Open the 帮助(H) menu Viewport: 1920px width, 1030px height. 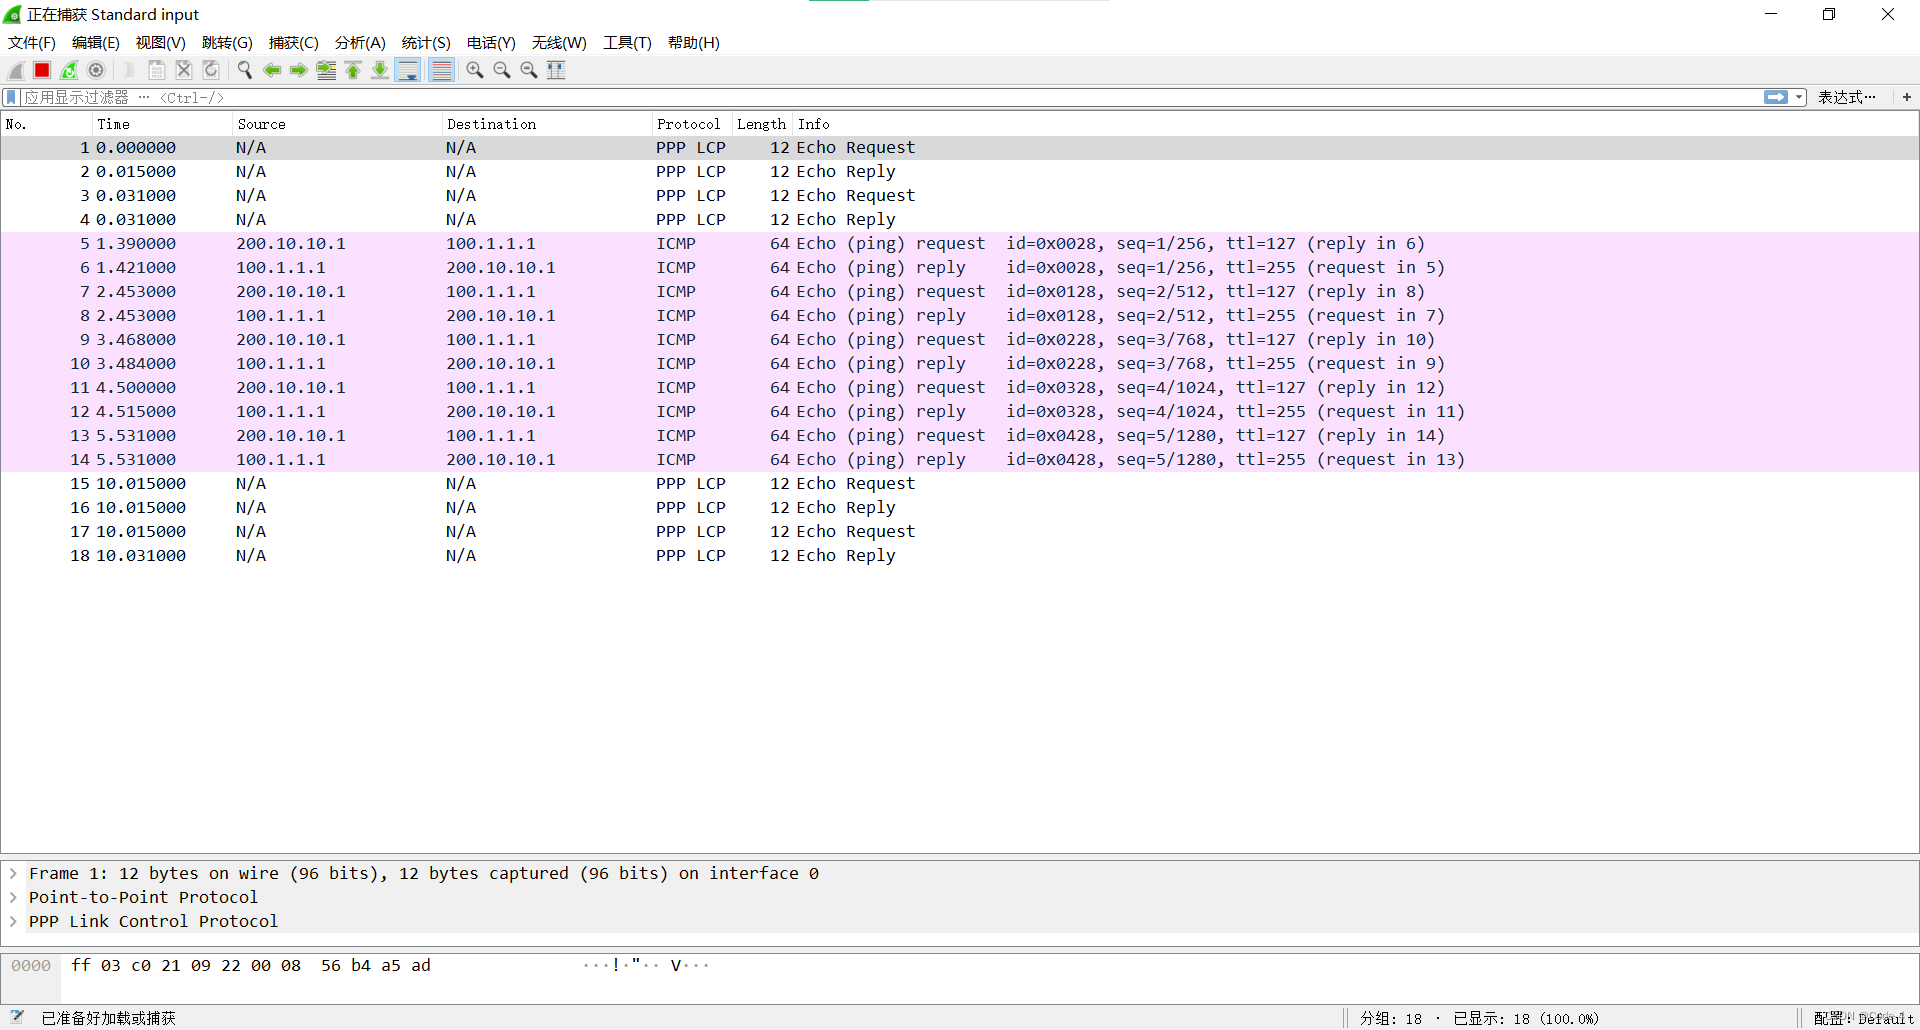click(694, 43)
